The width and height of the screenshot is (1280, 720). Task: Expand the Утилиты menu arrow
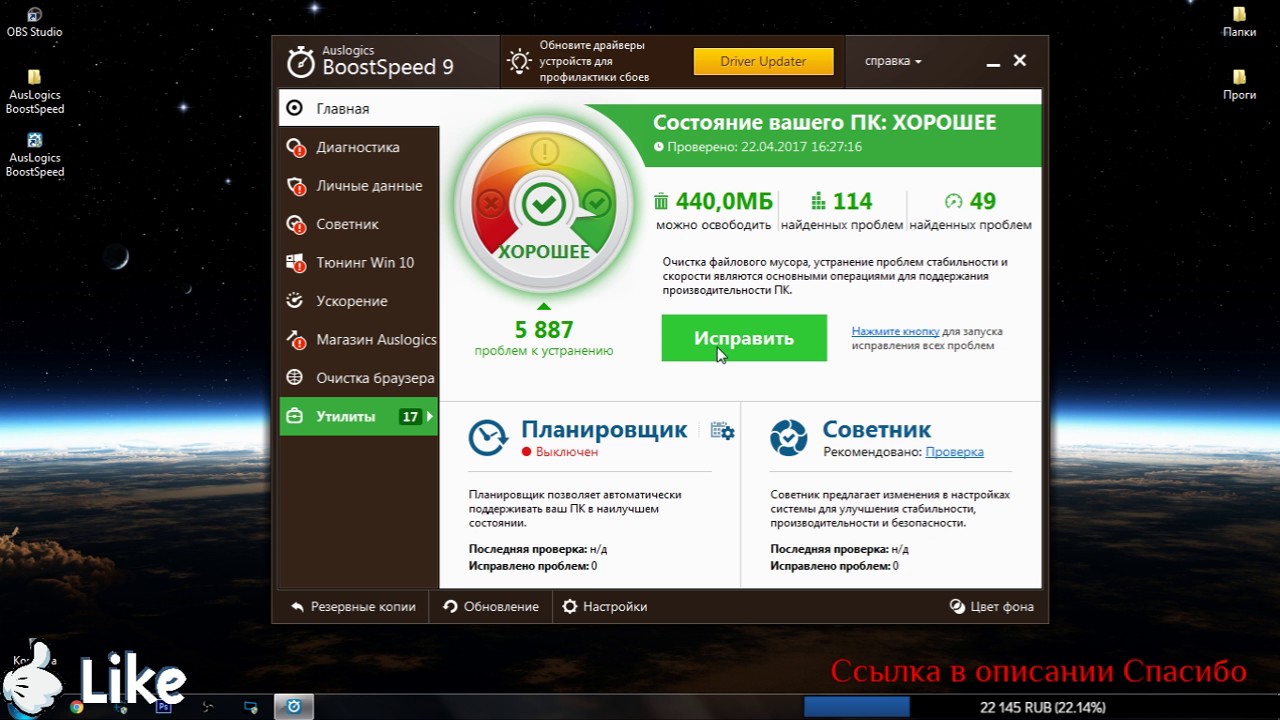point(431,416)
